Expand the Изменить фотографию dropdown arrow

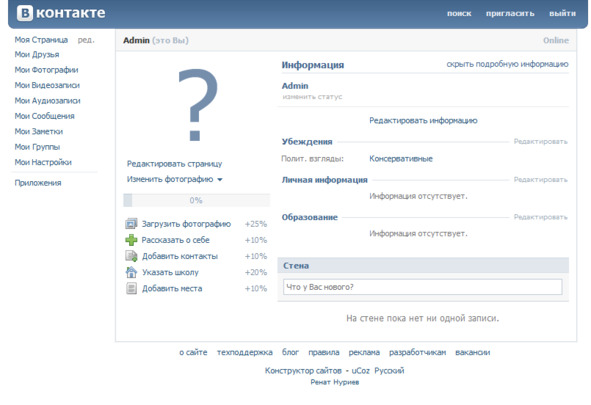(220, 180)
